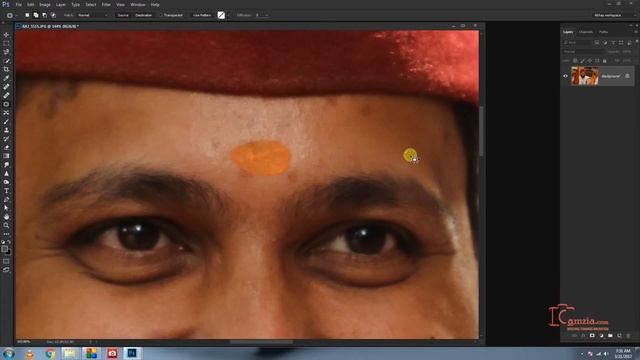The image size is (640, 360).
Task: Click the diagonal pattern swatch in options bar
Action: point(221,15)
